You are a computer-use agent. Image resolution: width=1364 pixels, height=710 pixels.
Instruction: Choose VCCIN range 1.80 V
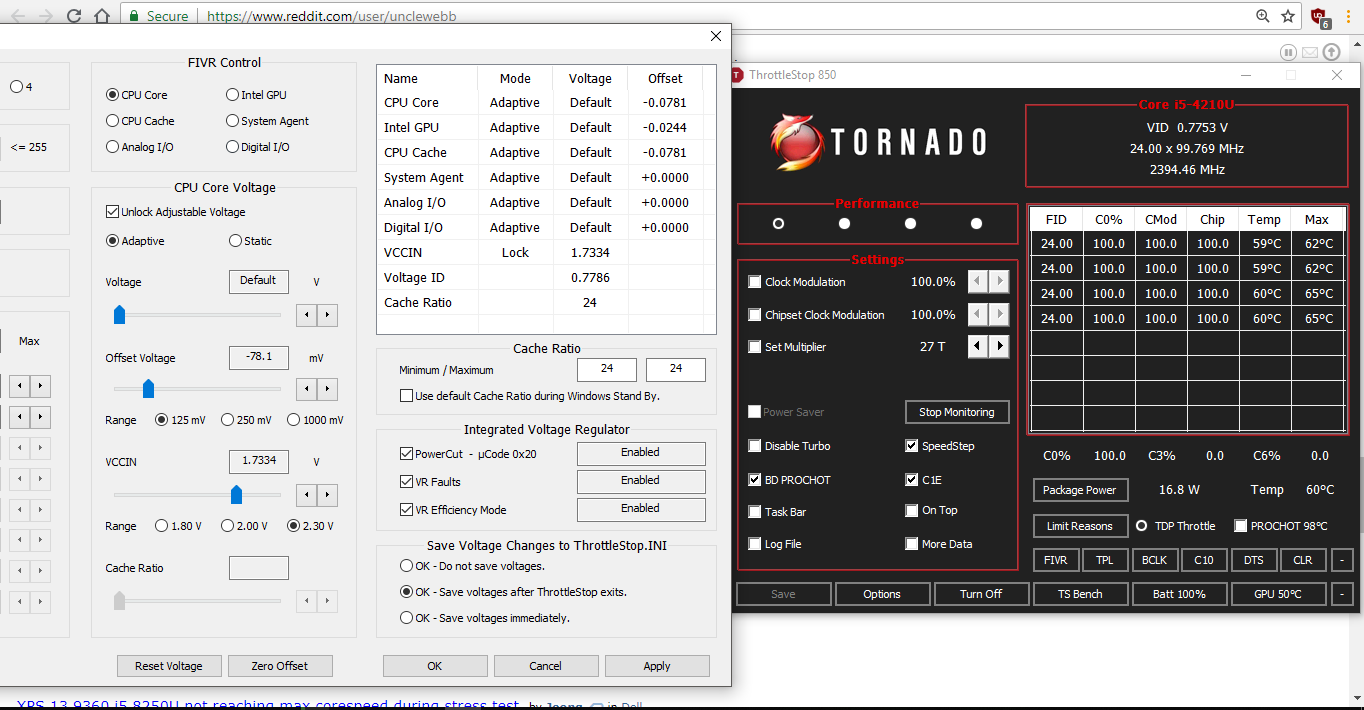coord(162,526)
